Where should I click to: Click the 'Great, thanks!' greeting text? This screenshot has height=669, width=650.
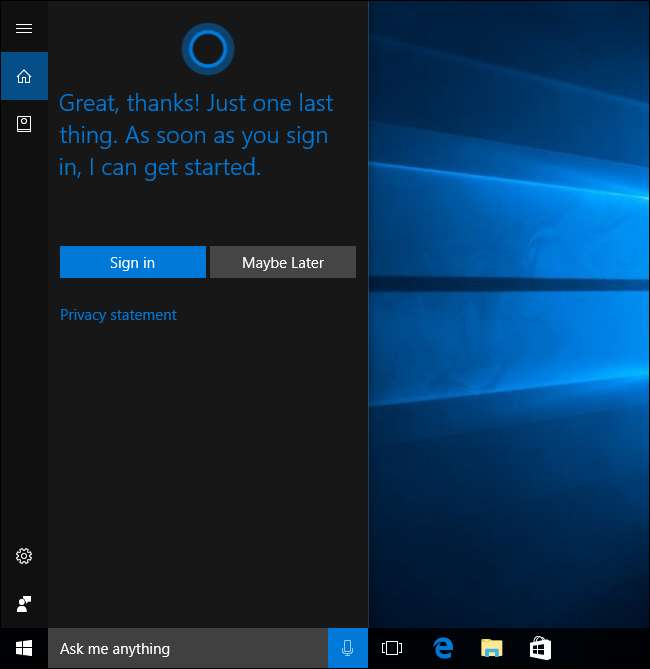196,135
